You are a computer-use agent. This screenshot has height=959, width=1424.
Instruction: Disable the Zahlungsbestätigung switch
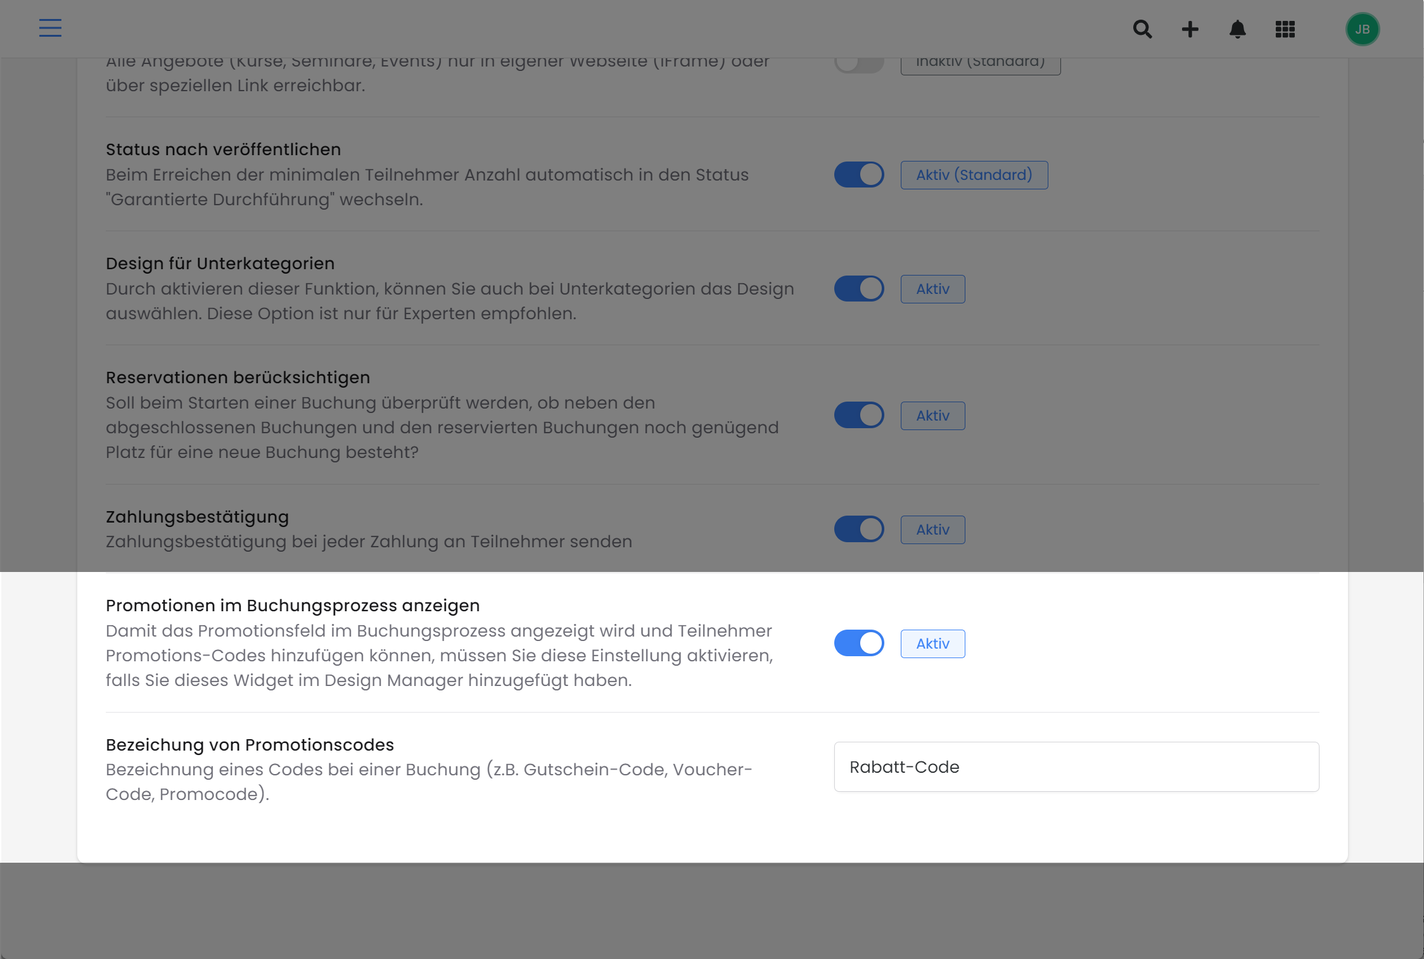click(859, 529)
